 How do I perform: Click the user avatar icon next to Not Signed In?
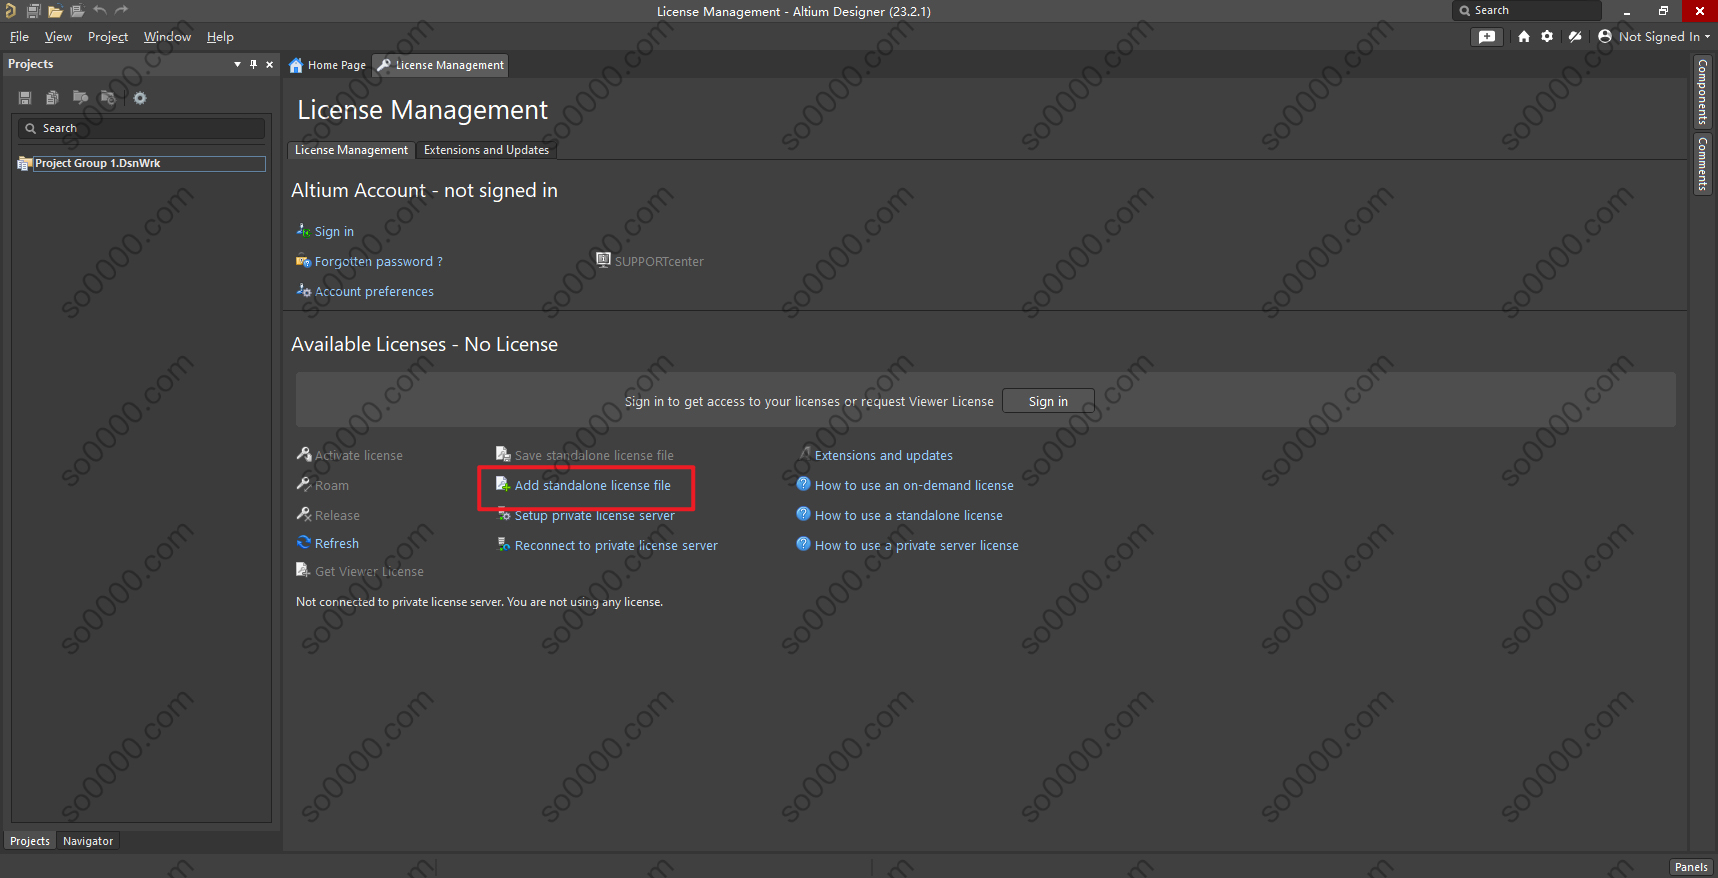click(x=1605, y=36)
